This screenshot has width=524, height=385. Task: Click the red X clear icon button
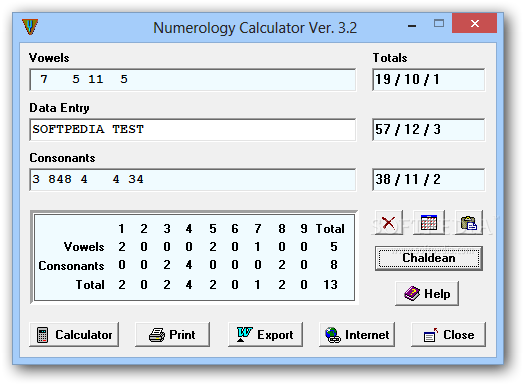pos(389,223)
